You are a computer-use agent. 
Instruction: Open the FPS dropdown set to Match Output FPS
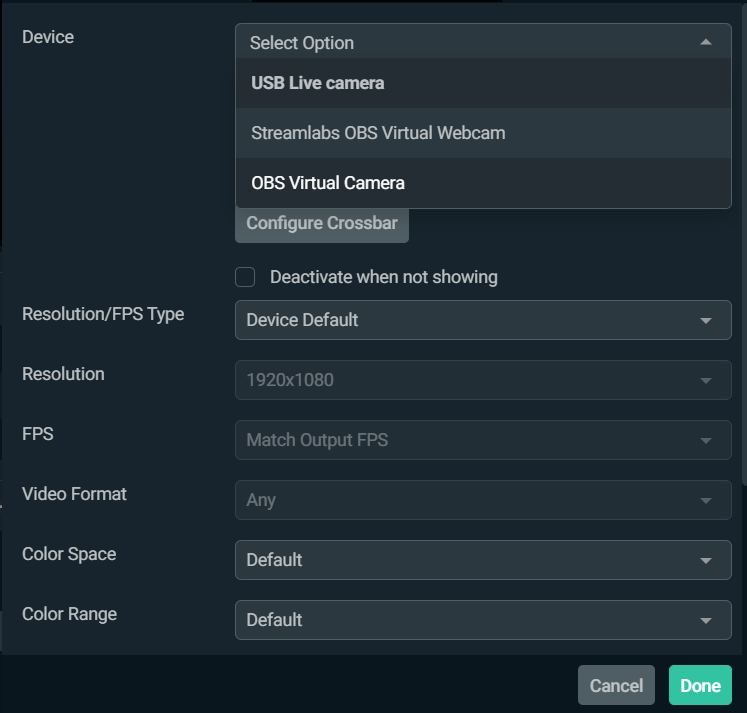(483, 440)
